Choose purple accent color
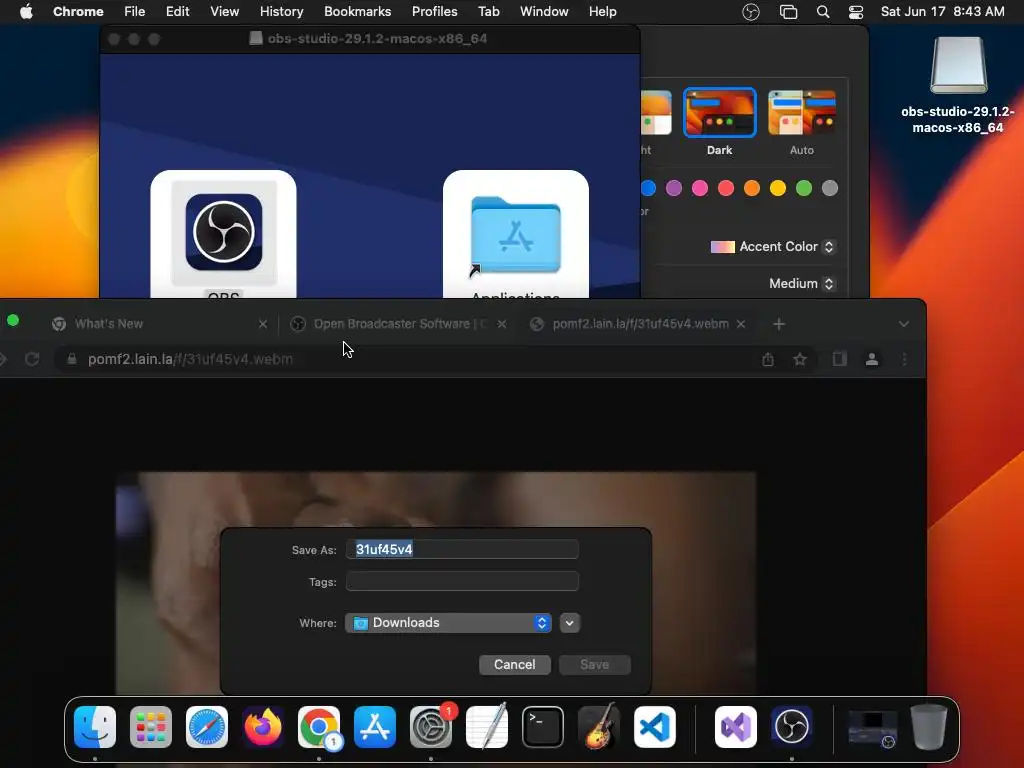 pos(674,188)
